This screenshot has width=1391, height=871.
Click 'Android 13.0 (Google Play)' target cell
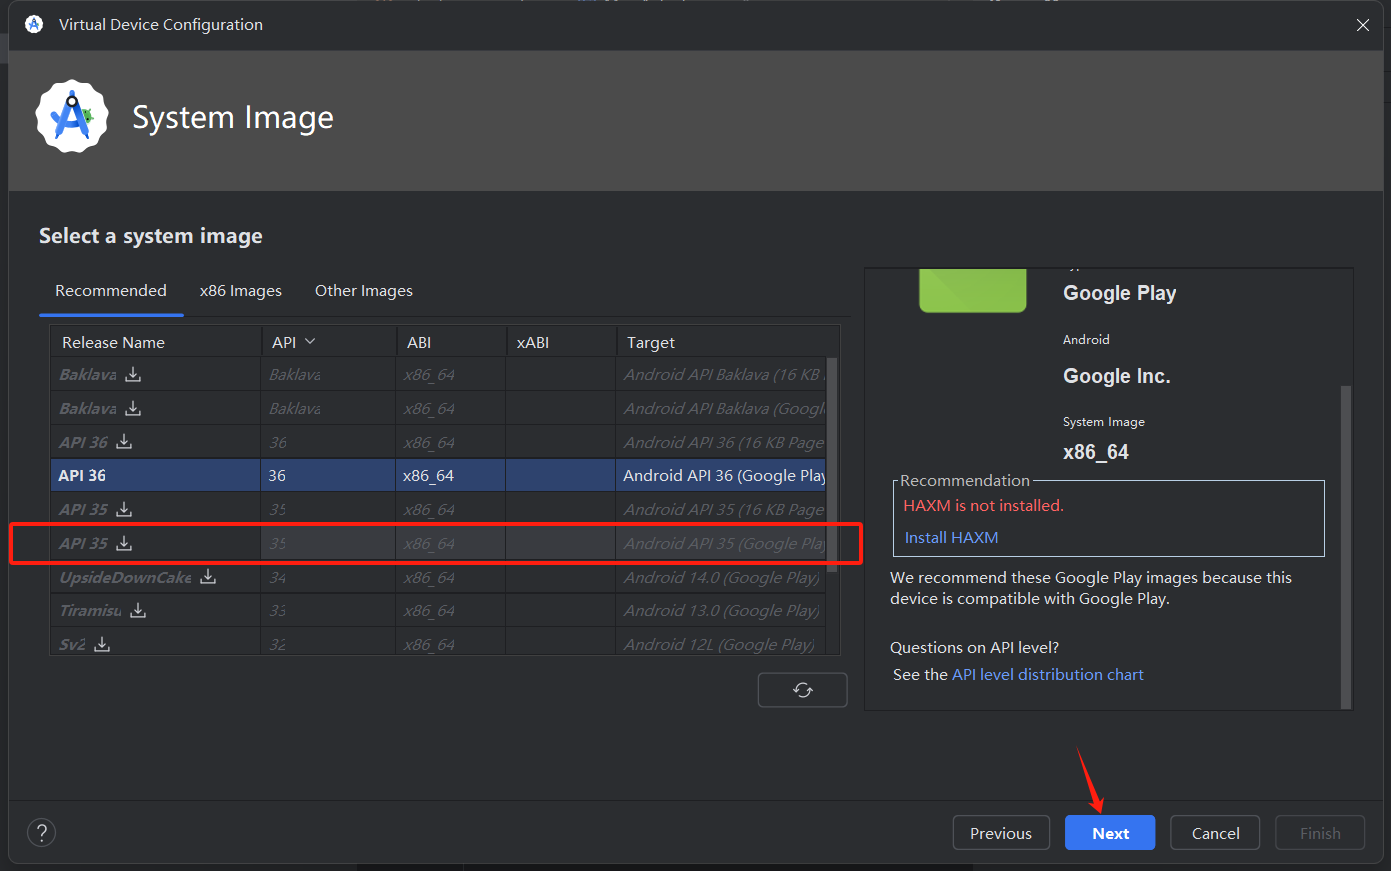coord(721,611)
